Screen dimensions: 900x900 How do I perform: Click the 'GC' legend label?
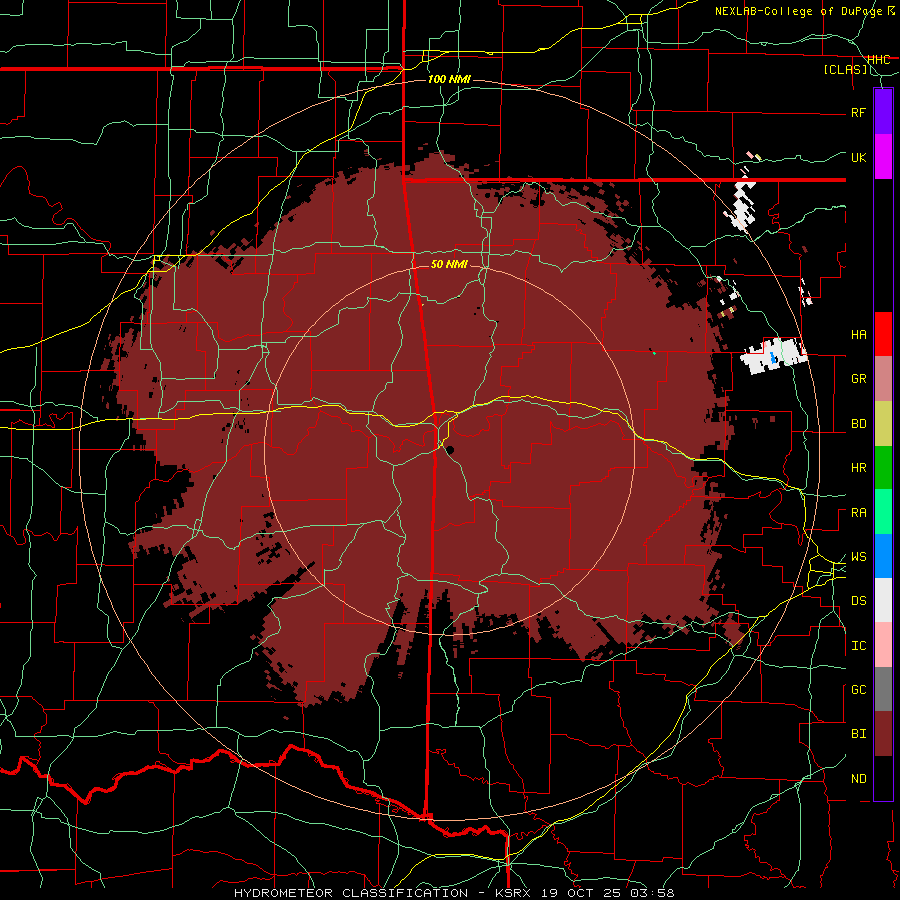[859, 690]
